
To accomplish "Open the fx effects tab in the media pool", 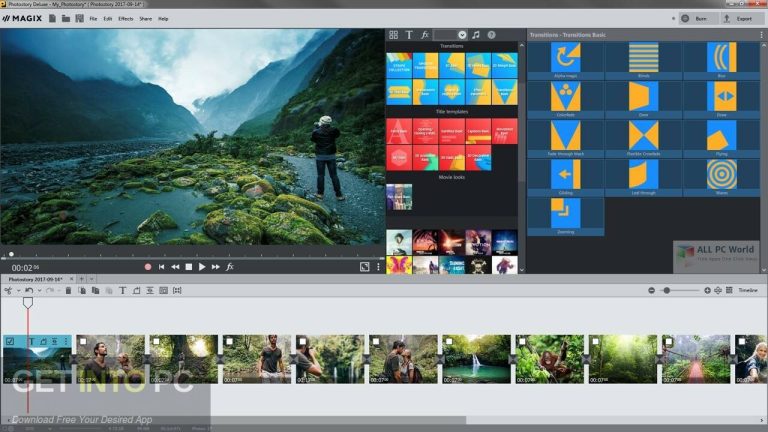I will tap(425, 35).
